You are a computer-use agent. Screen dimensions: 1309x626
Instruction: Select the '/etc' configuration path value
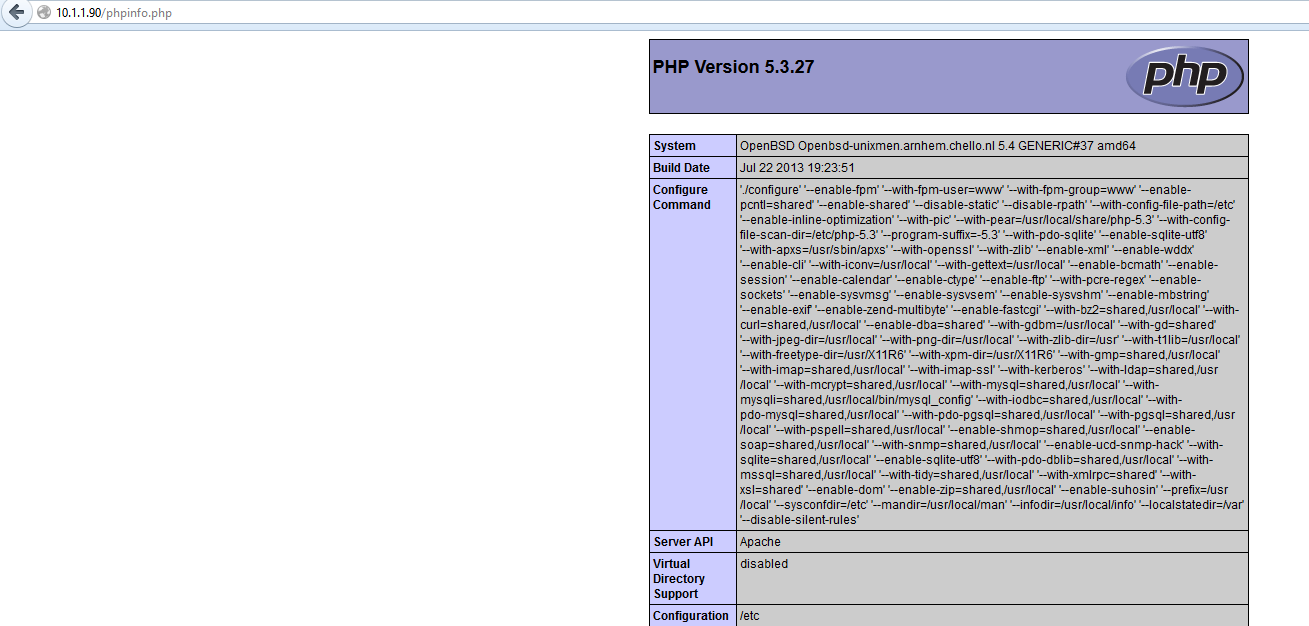point(750,616)
